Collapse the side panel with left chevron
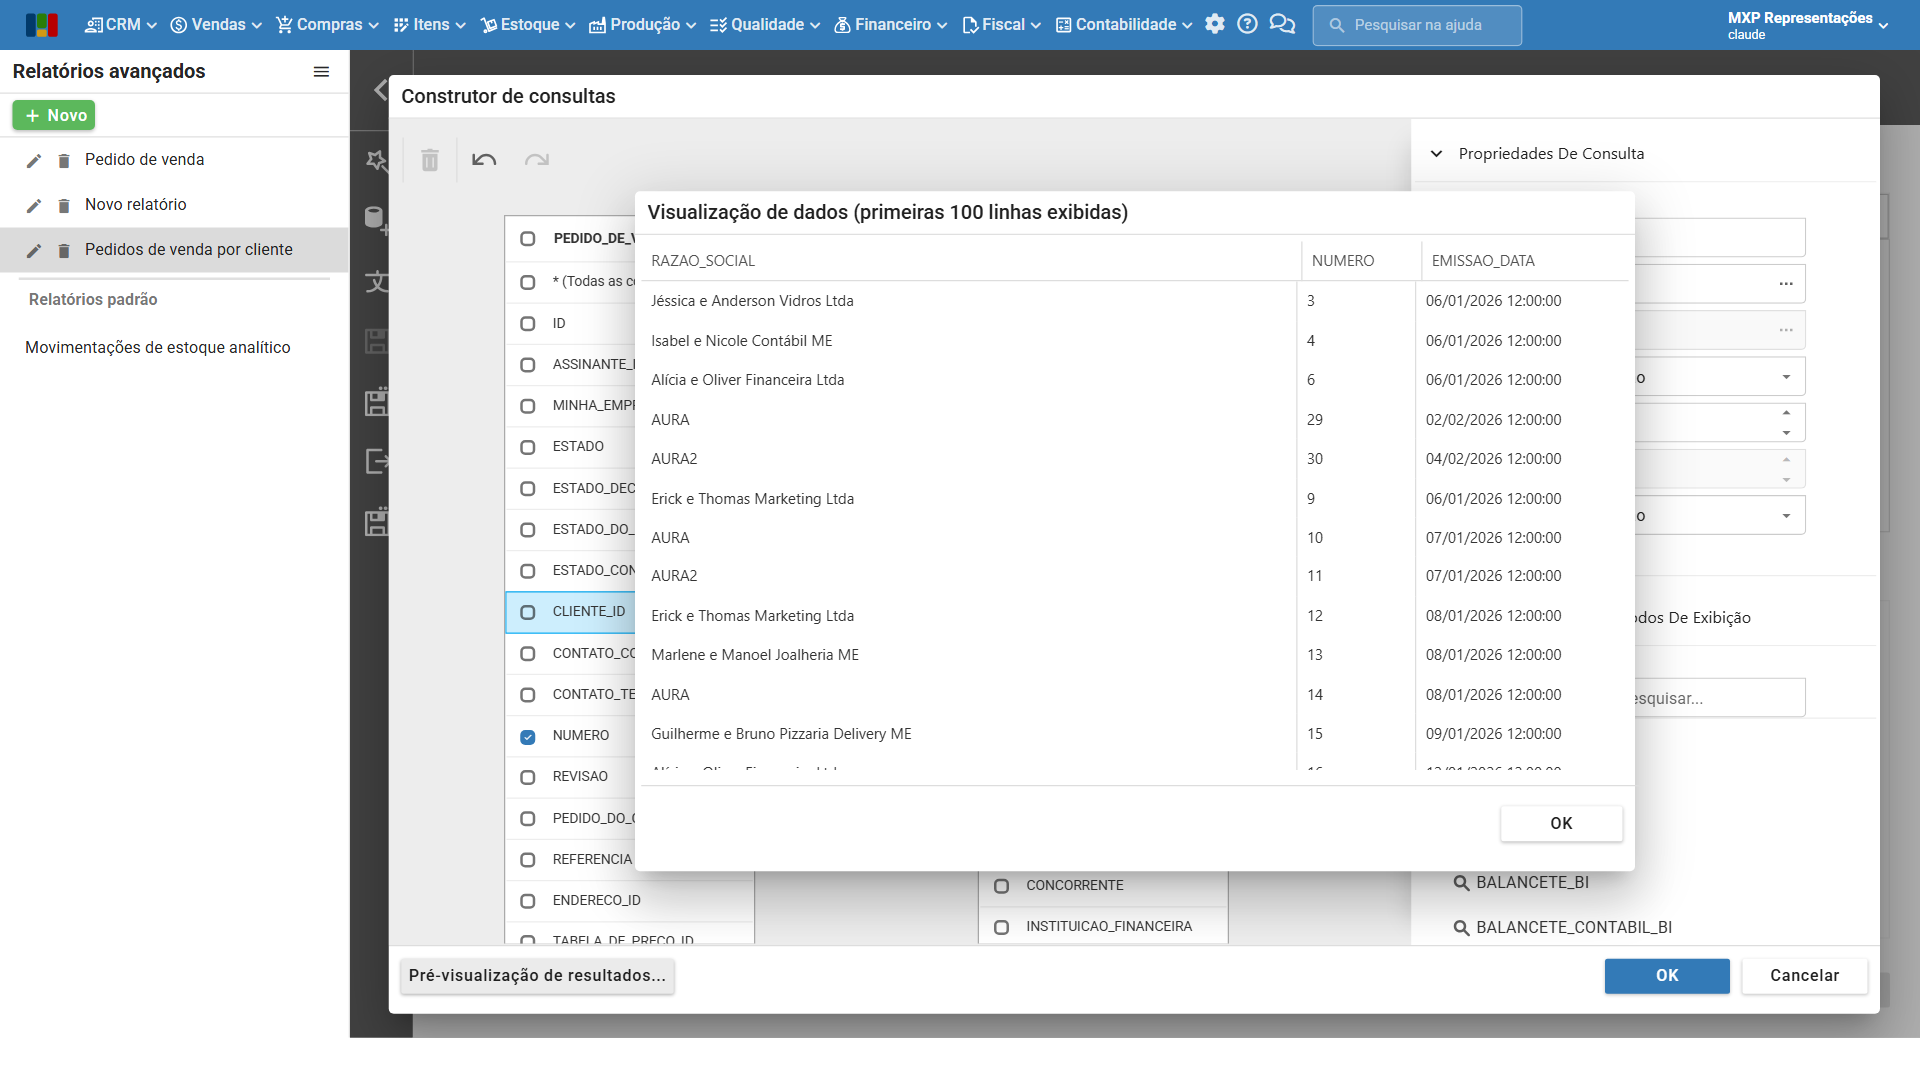1920x1080 pixels. click(380, 90)
